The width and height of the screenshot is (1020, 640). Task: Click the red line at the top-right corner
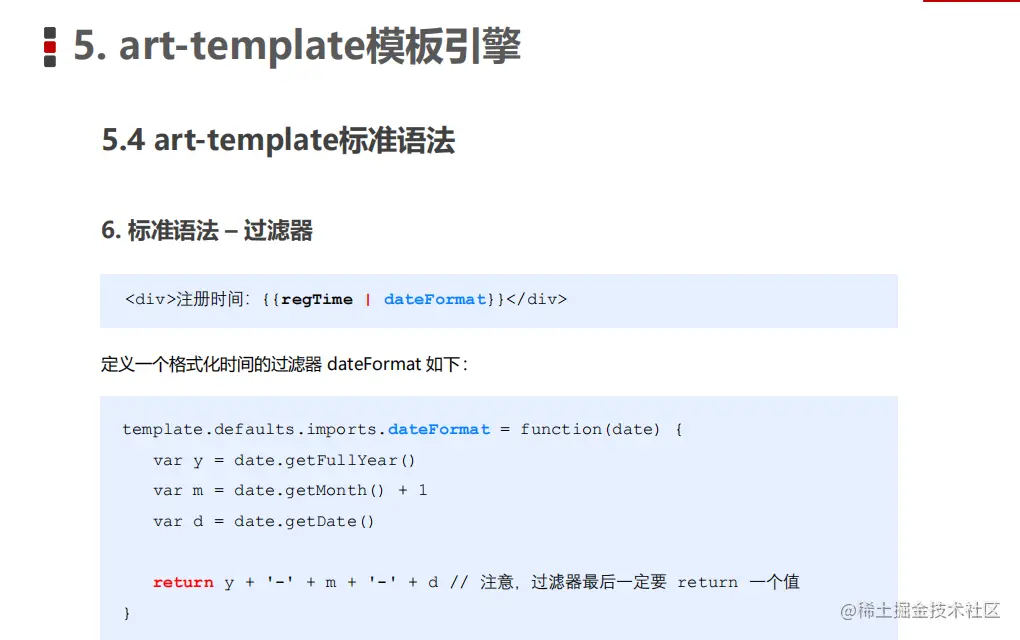pyautogui.click(x=970, y=2)
